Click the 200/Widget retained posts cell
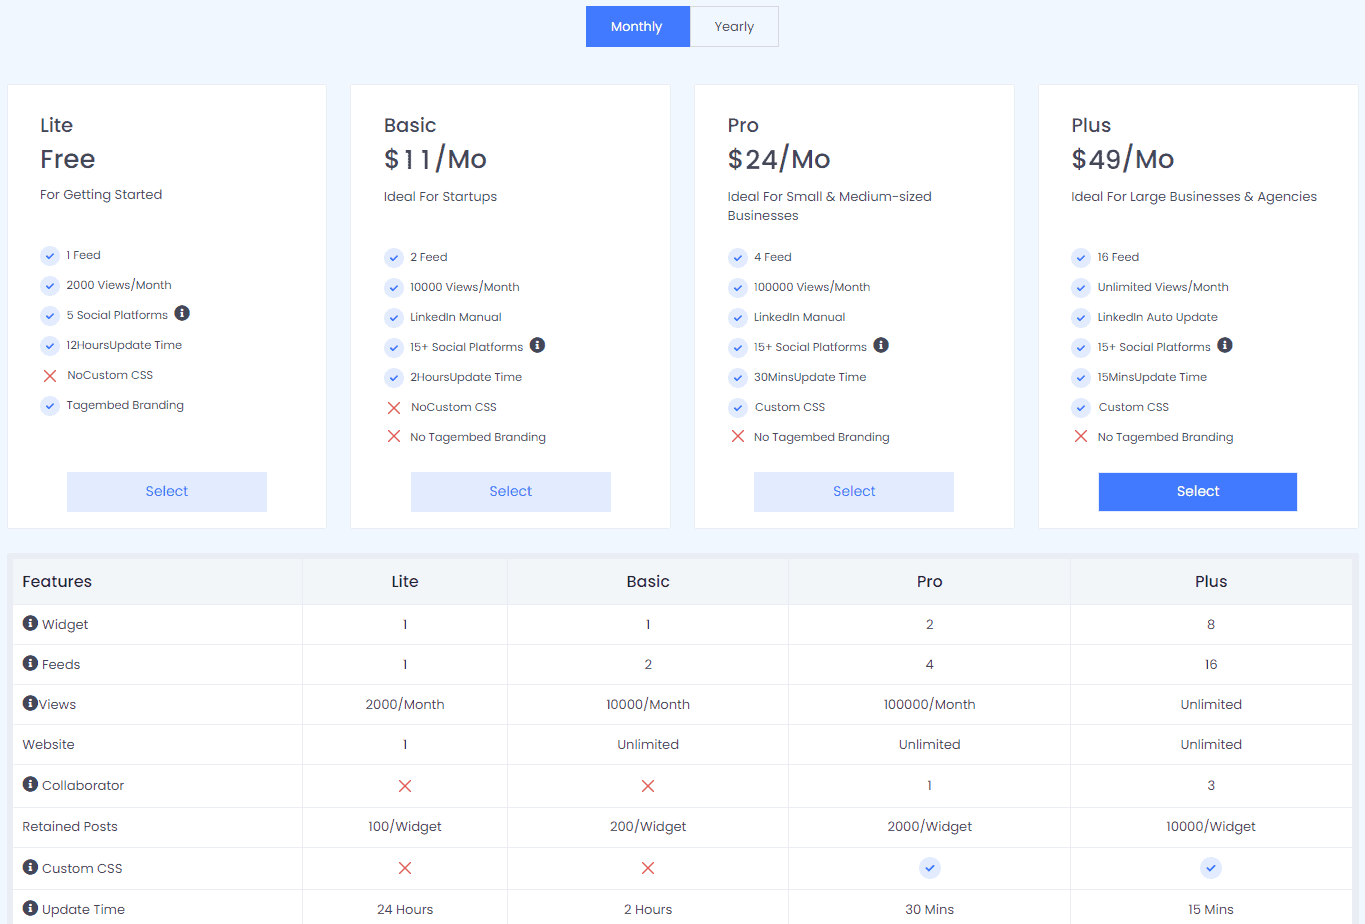The image size is (1365, 924). coord(648,827)
